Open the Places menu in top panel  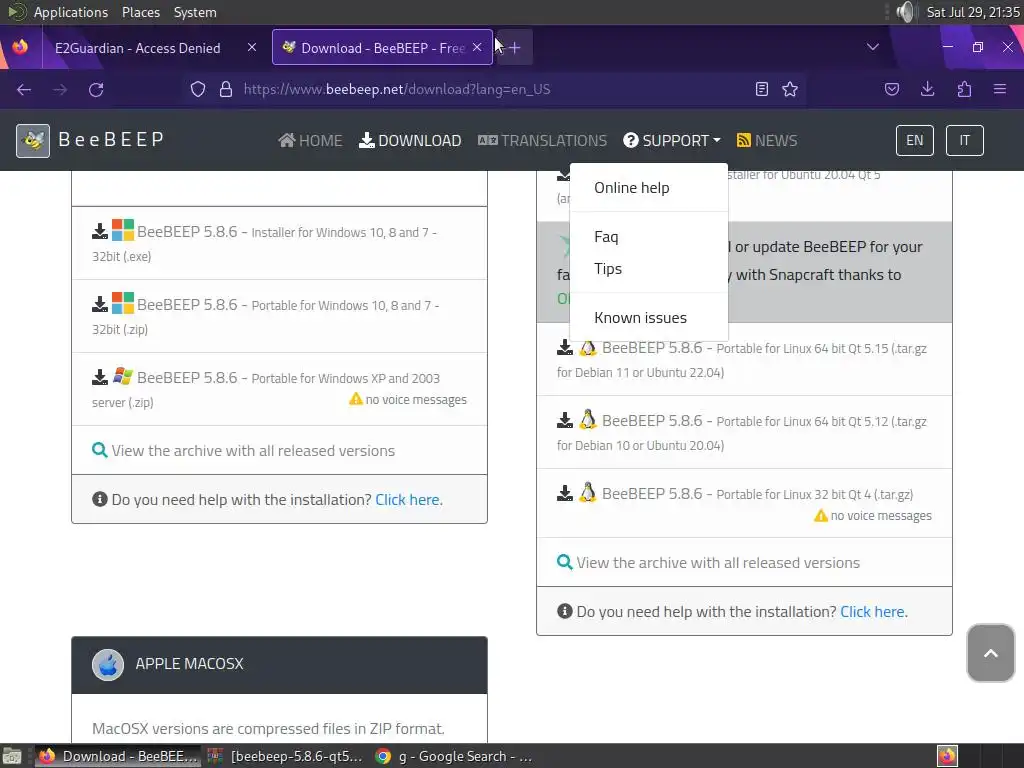pos(140,12)
